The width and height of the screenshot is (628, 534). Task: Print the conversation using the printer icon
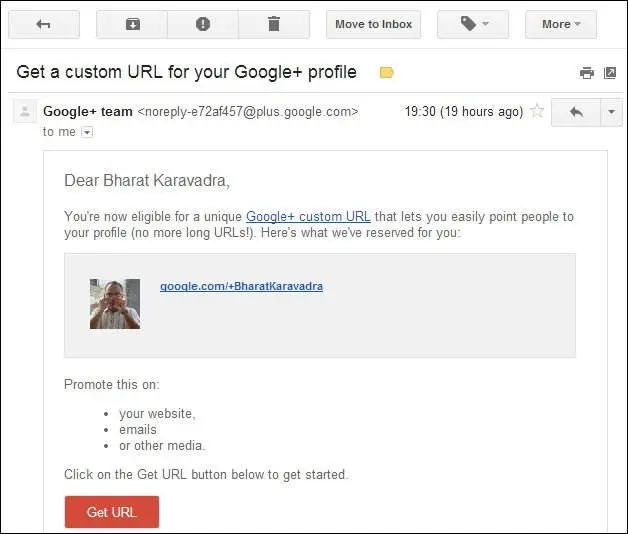(x=587, y=73)
